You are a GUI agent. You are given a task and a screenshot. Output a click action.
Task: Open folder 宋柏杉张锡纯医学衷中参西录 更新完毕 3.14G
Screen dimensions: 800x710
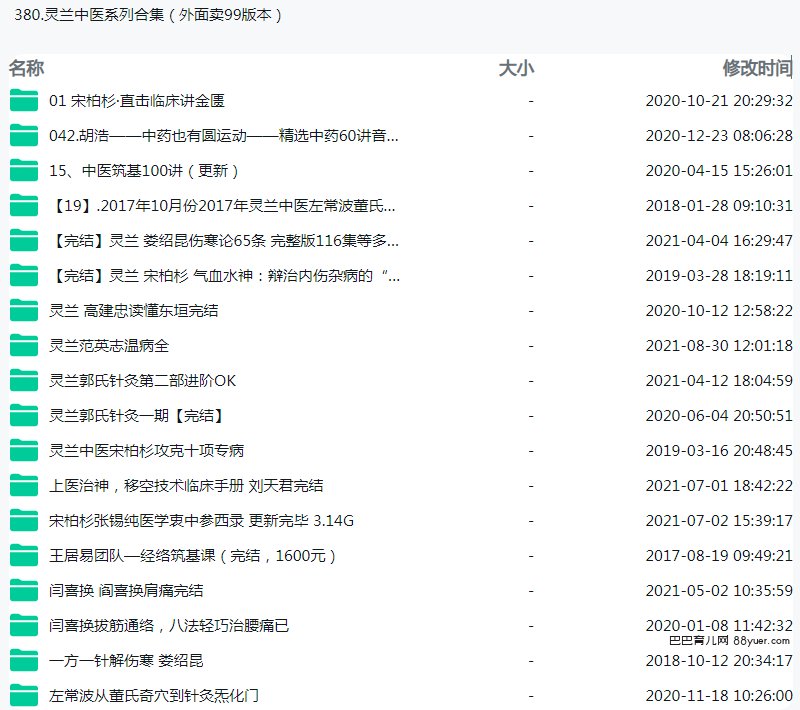[202, 521]
